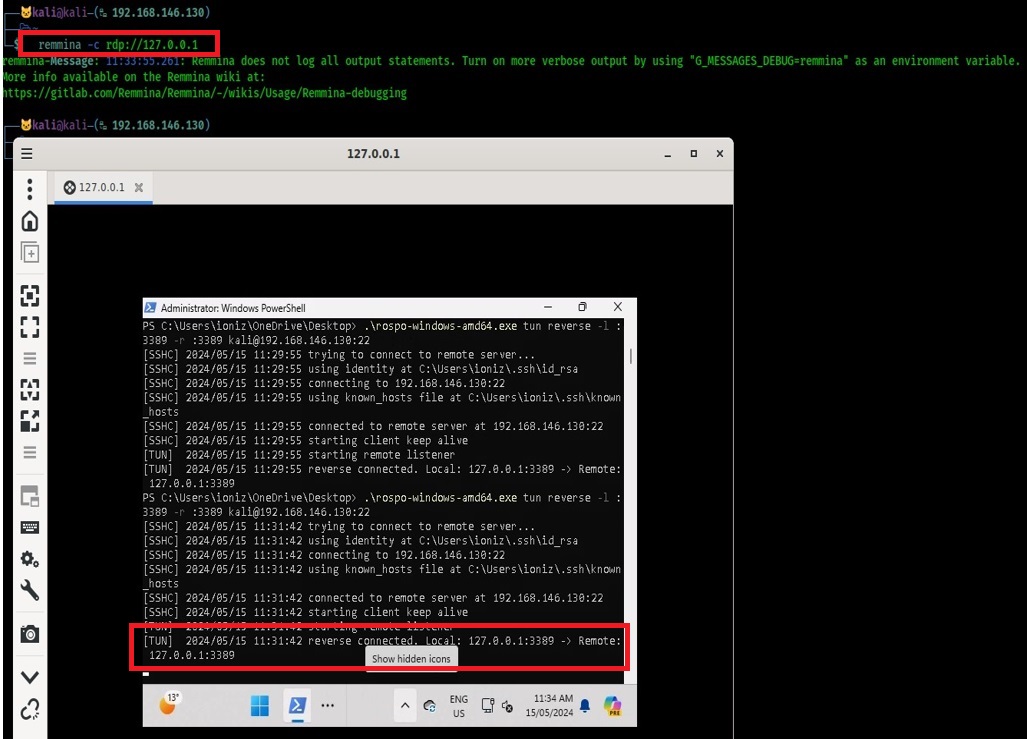The height and width of the screenshot is (739, 1028).
Task: Click the home icon in Remmina sidebar
Action: (x=30, y=221)
